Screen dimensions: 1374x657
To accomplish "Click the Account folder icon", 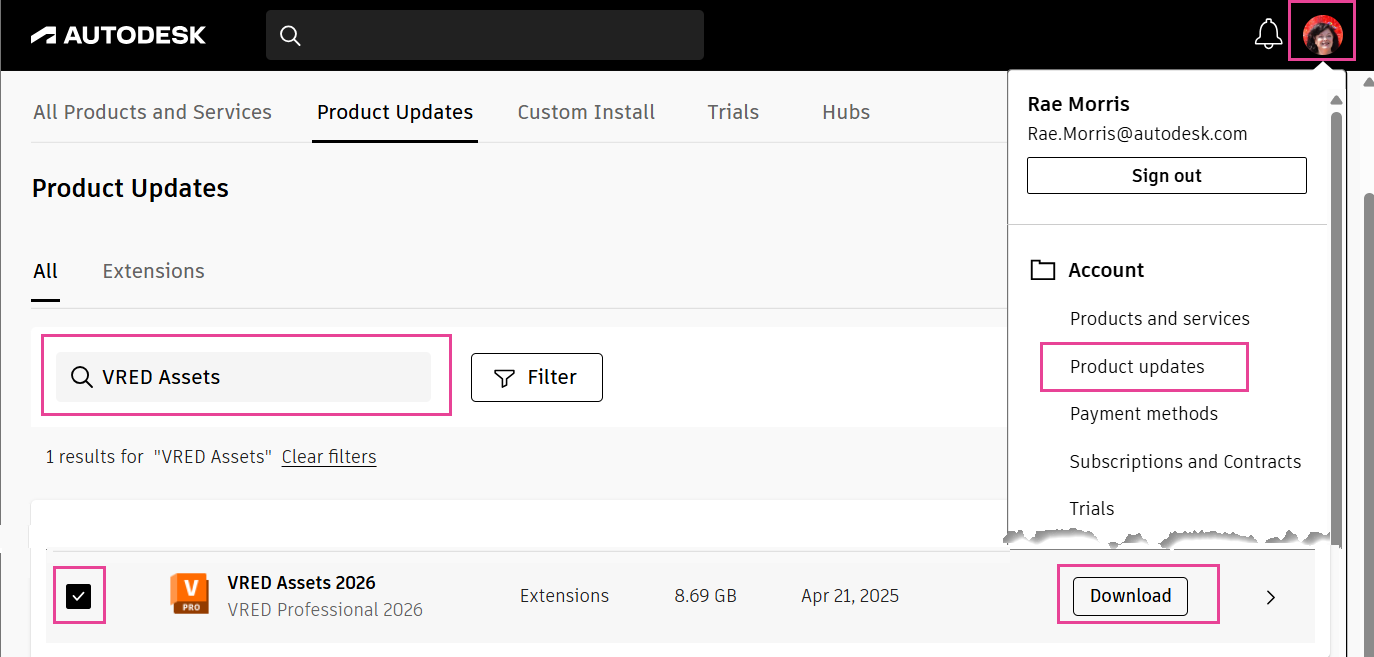I will [x=1043, y=269].
